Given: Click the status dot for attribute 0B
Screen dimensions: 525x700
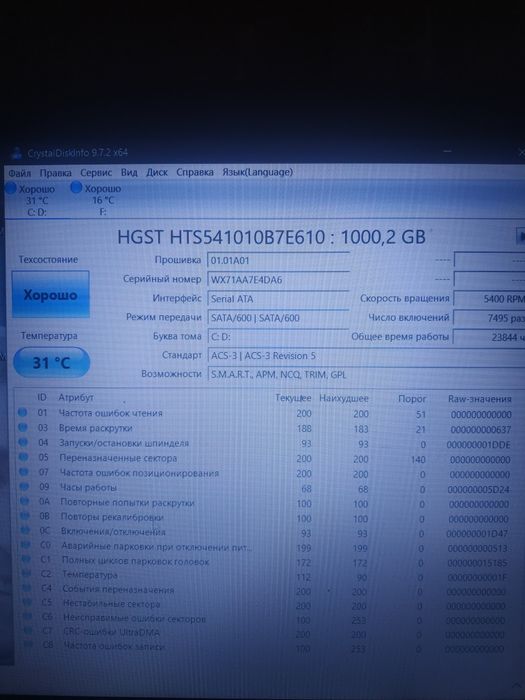Looking at the screenshot, I should 25,516.
